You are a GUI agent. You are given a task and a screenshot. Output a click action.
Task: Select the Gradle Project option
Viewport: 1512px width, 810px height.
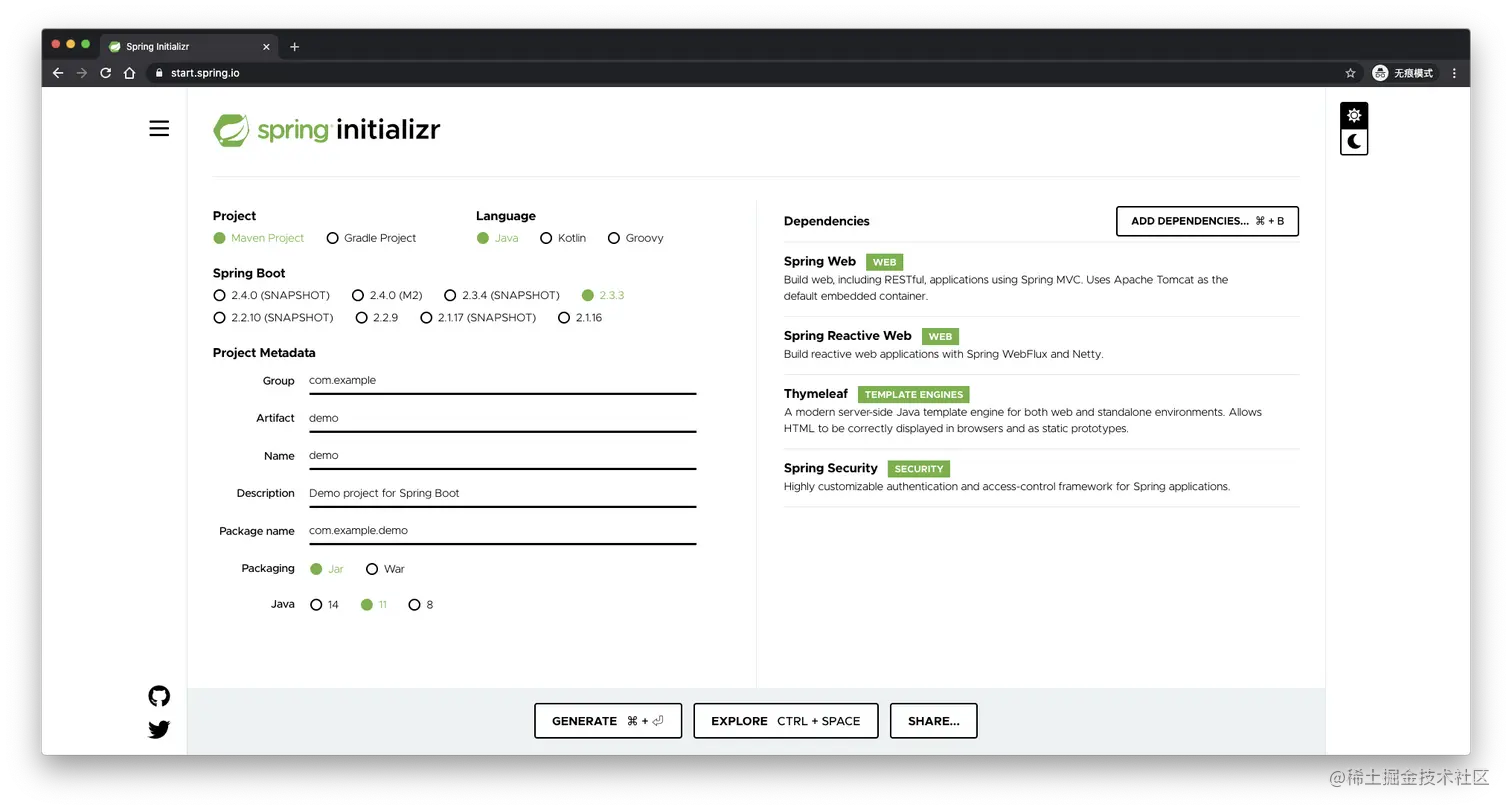coord(371,238)
